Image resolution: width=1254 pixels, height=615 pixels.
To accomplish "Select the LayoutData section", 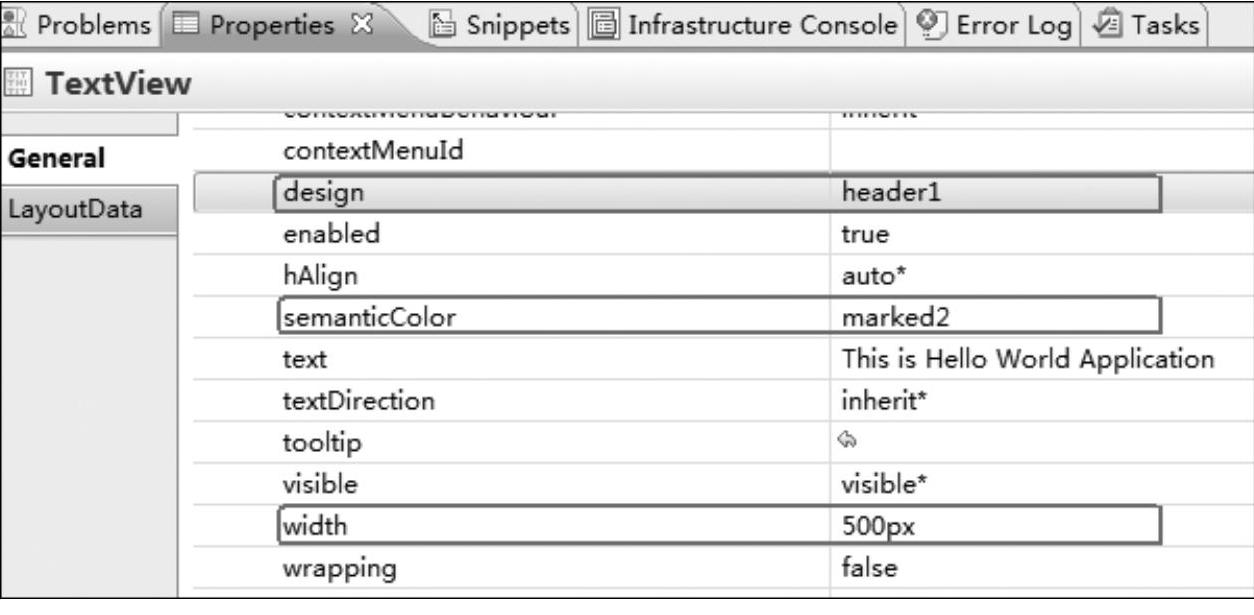I will (74, 210).
